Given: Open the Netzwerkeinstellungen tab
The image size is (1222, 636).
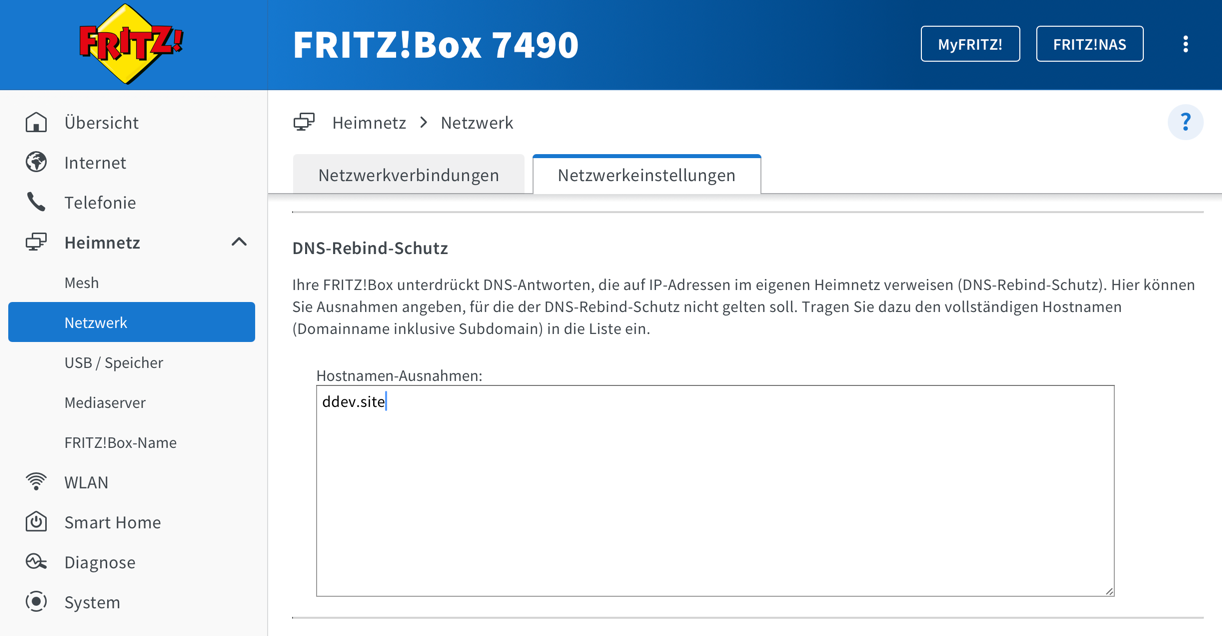Looking at the screenshot, I should (646, 172).
